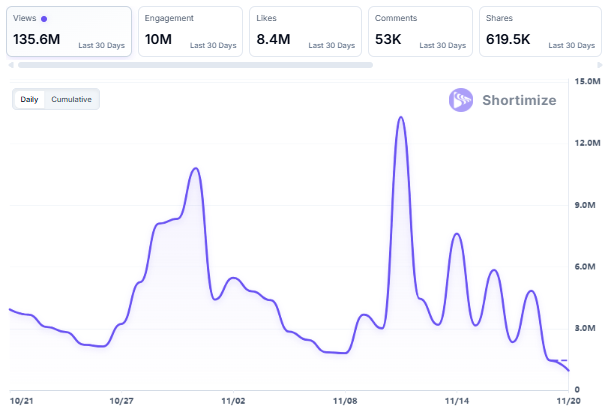Click the Shortimize logo icon
Screen dimensions: 610x416
[461, 100]
